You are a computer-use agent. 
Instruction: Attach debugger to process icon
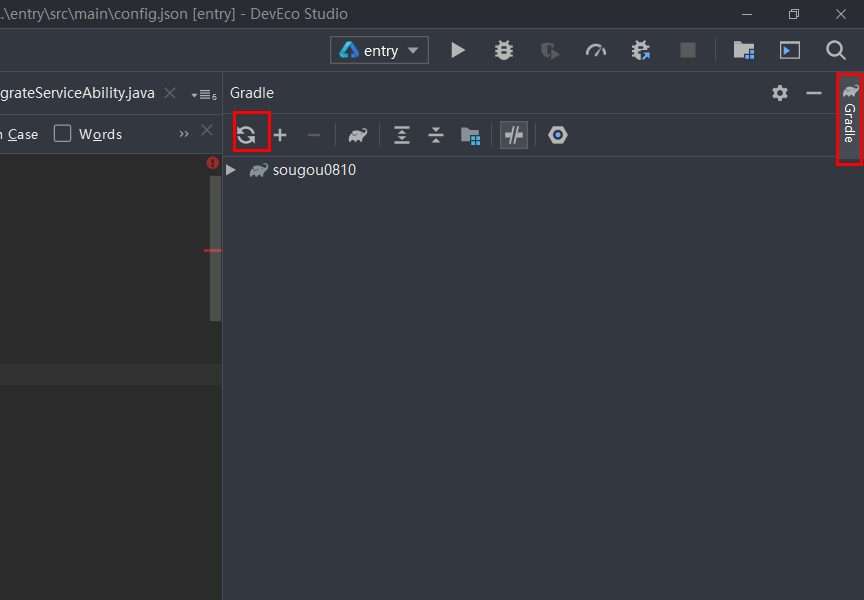pos(641,51)
